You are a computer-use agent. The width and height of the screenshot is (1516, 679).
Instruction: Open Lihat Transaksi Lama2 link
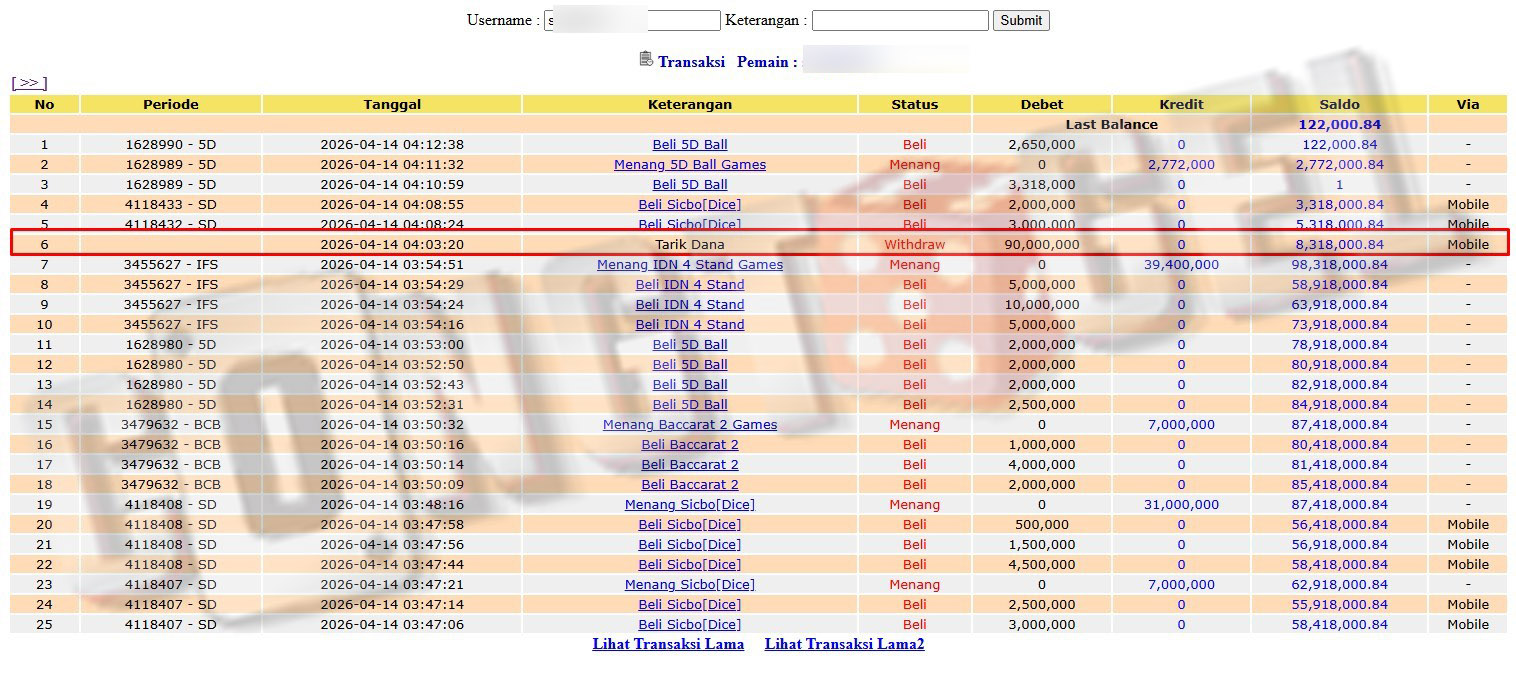tap(844, 644)
